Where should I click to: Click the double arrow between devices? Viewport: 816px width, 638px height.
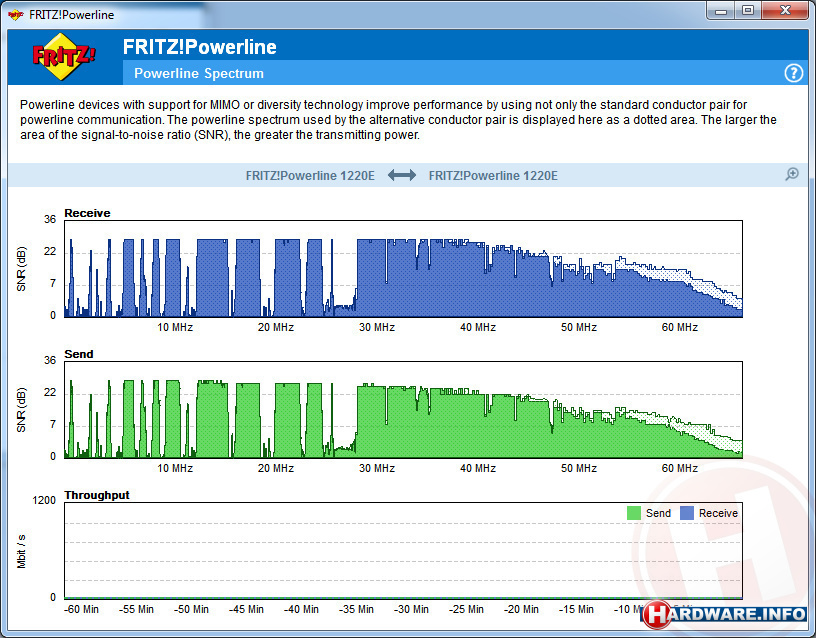tap(402, 175)
